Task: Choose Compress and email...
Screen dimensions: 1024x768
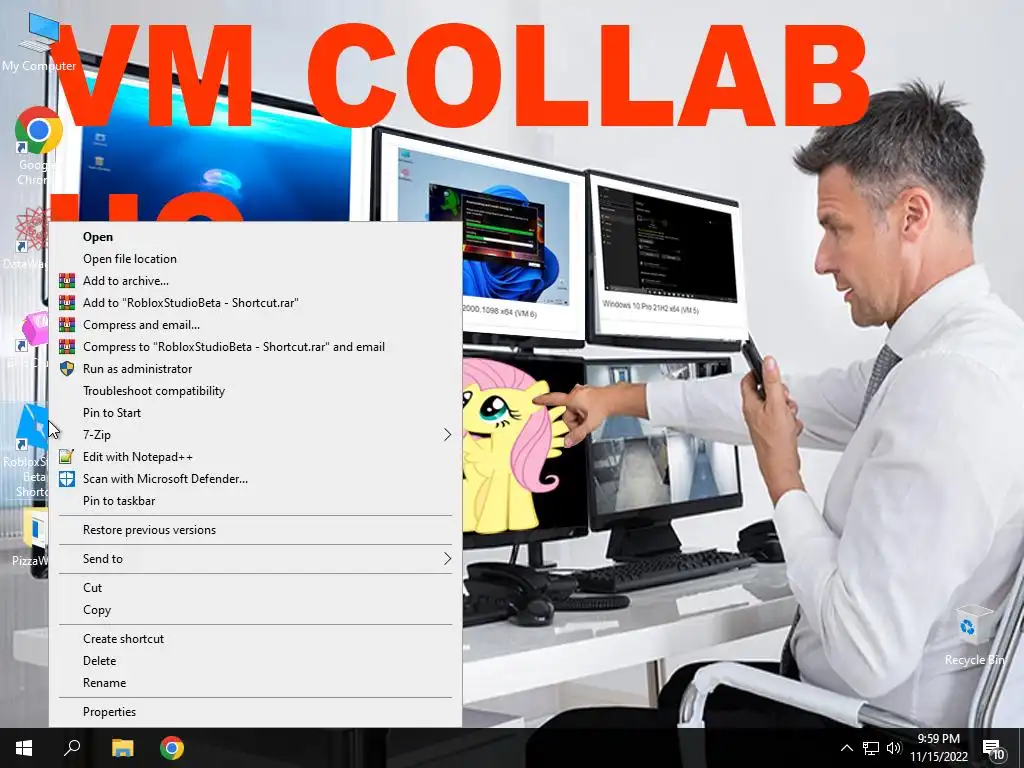Action: pos(255,325)
